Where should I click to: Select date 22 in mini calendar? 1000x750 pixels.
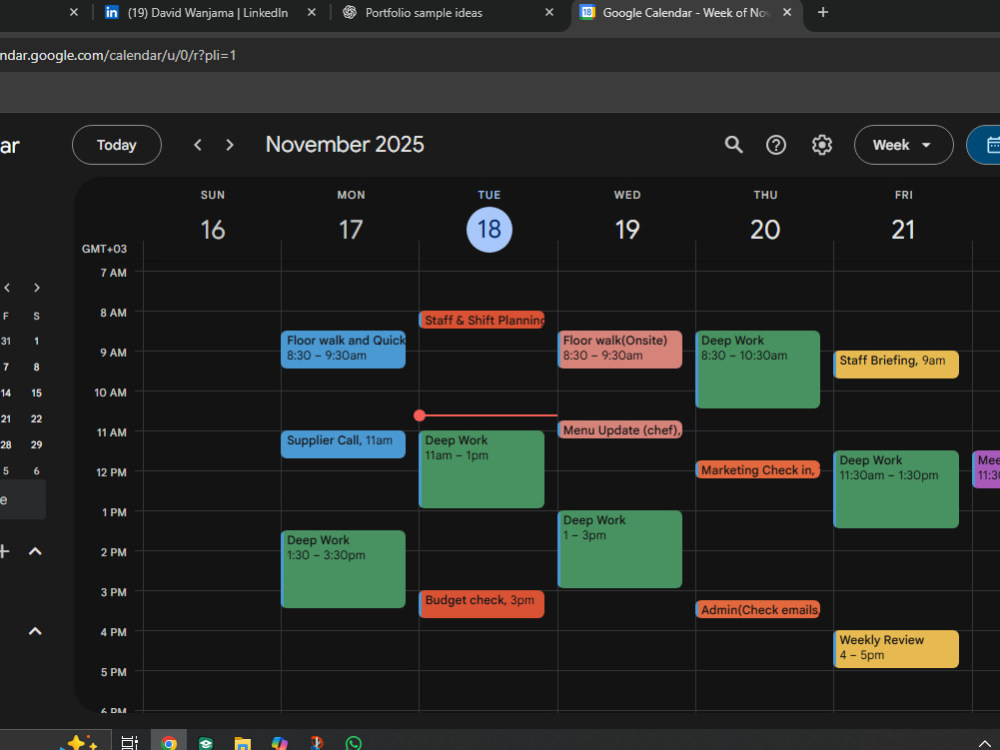pos(36,419)
